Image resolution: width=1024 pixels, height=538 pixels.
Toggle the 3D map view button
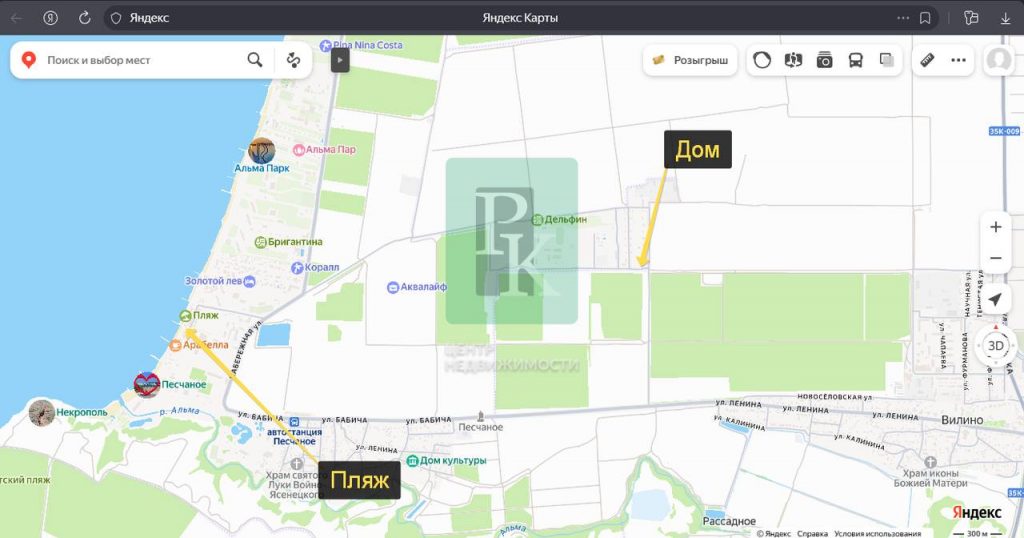[x=996, y=346]
